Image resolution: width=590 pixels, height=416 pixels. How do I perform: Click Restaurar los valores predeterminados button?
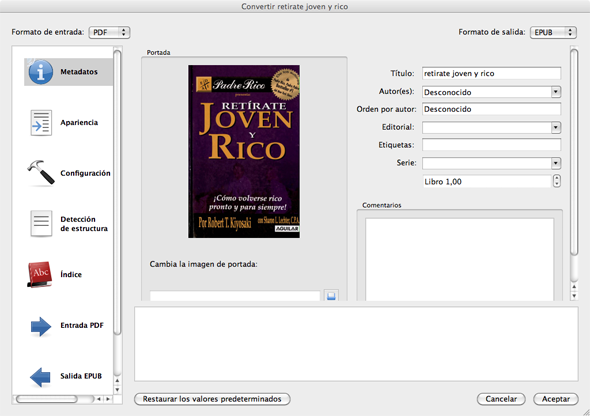[x=212, y=399]
